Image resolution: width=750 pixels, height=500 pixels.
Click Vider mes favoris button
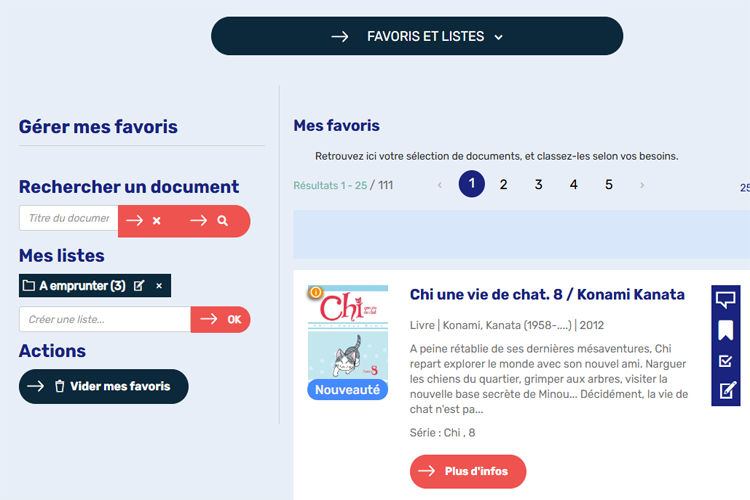coord(103,386)
